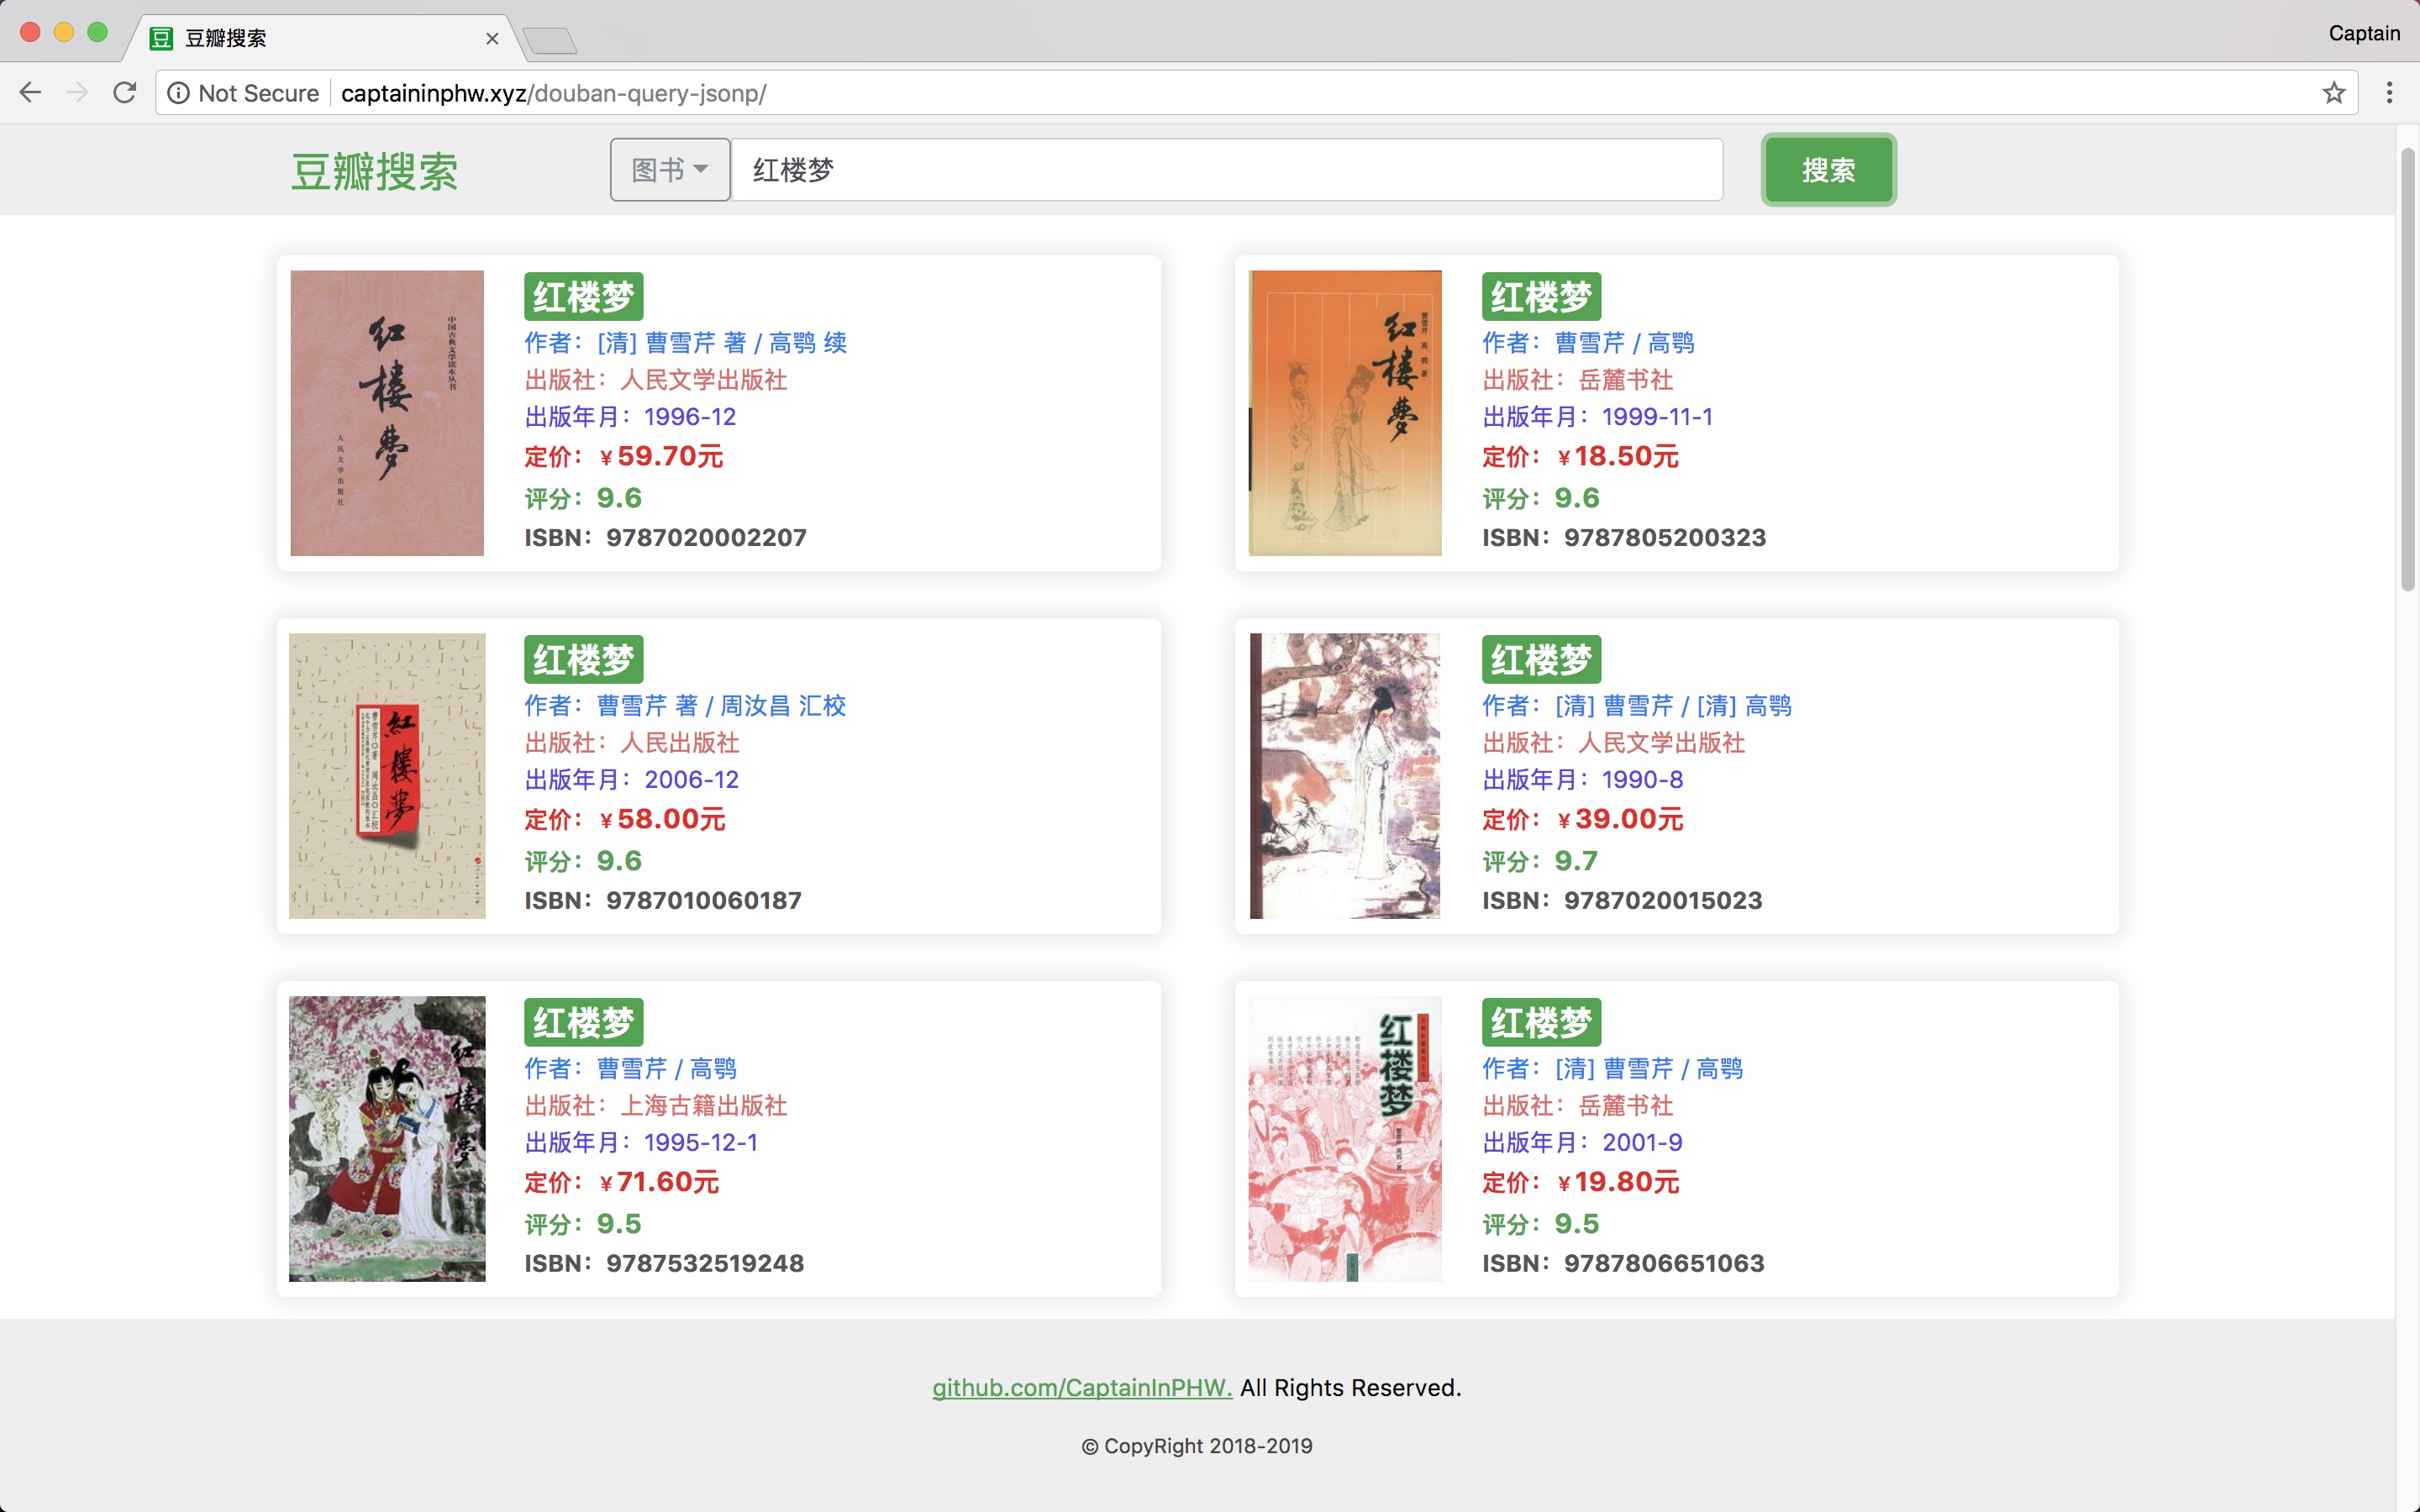Close the 豆瓣搜索 tab
The width and height of the screenshot is (2420, 1512).
[x=492, y=39]
